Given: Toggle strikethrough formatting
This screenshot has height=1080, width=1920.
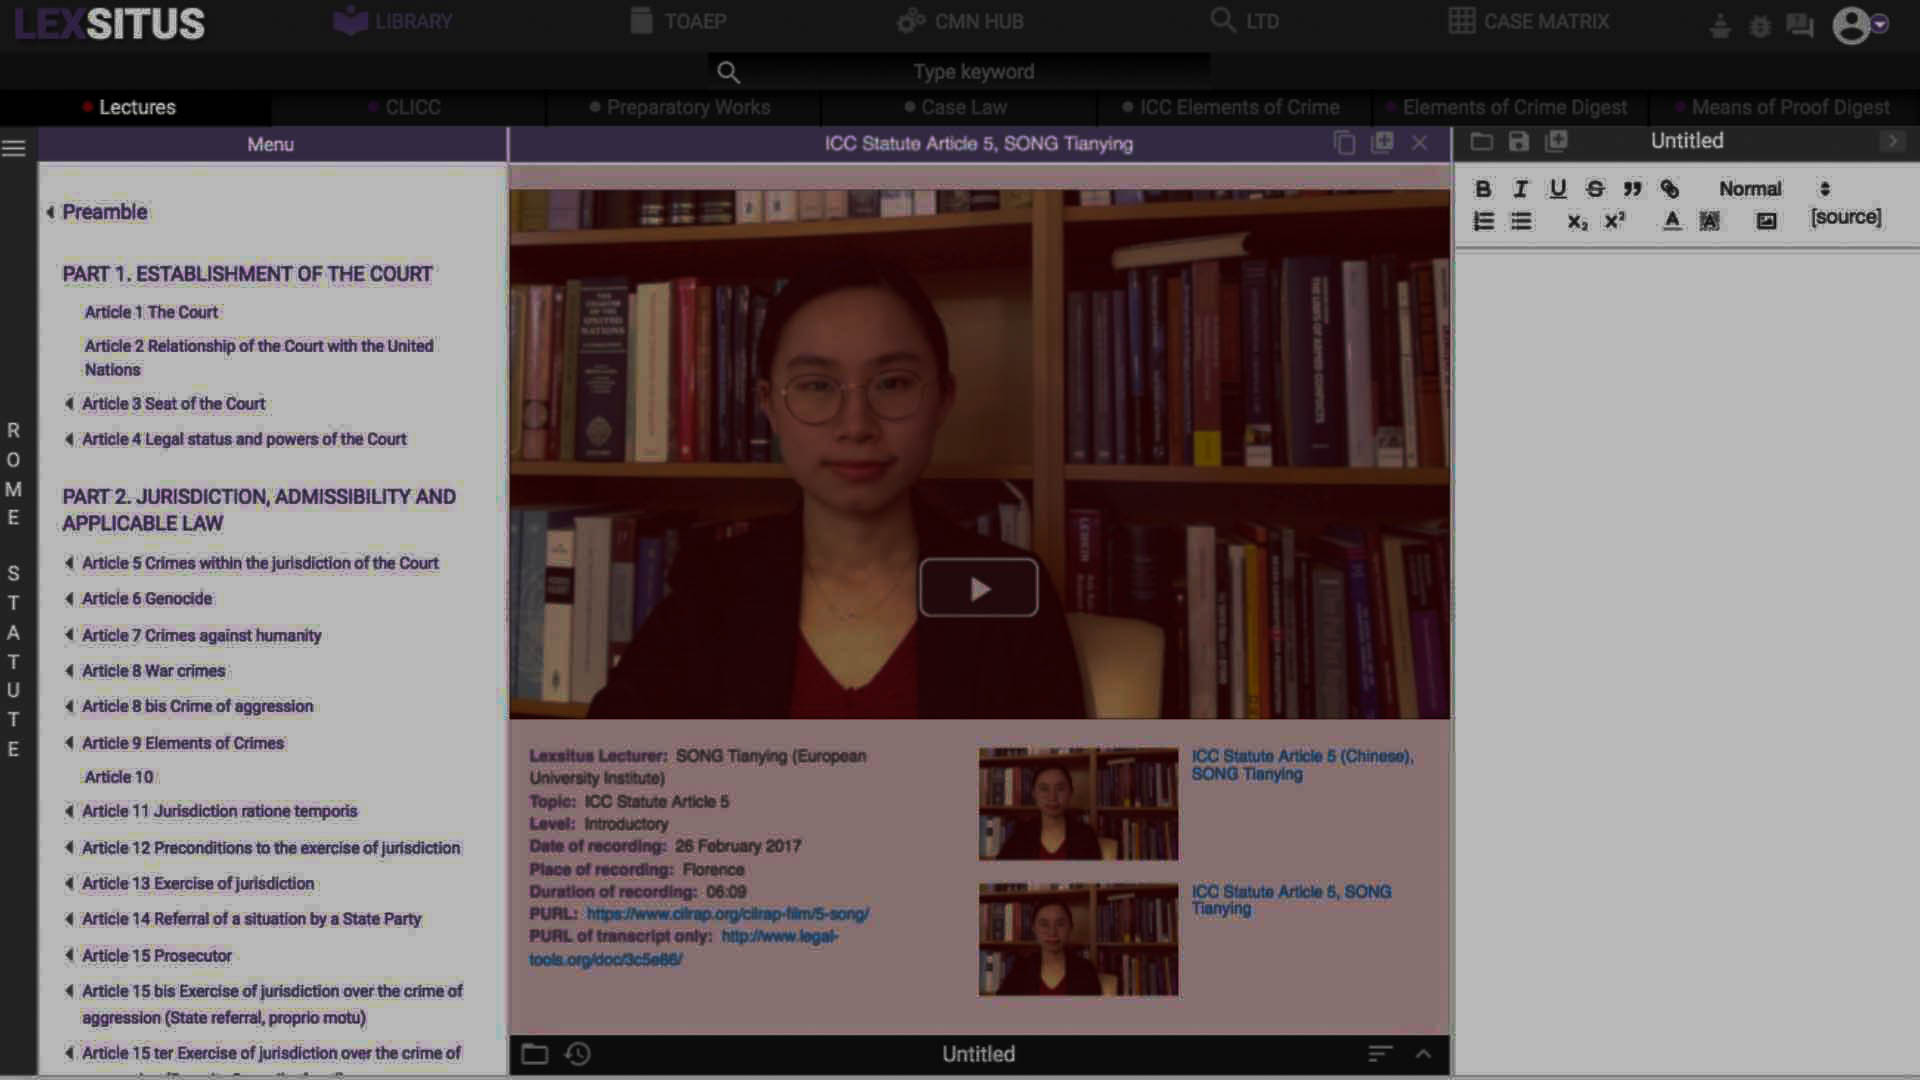Looking at the screenshot, I should click(x=1595, y=189).
